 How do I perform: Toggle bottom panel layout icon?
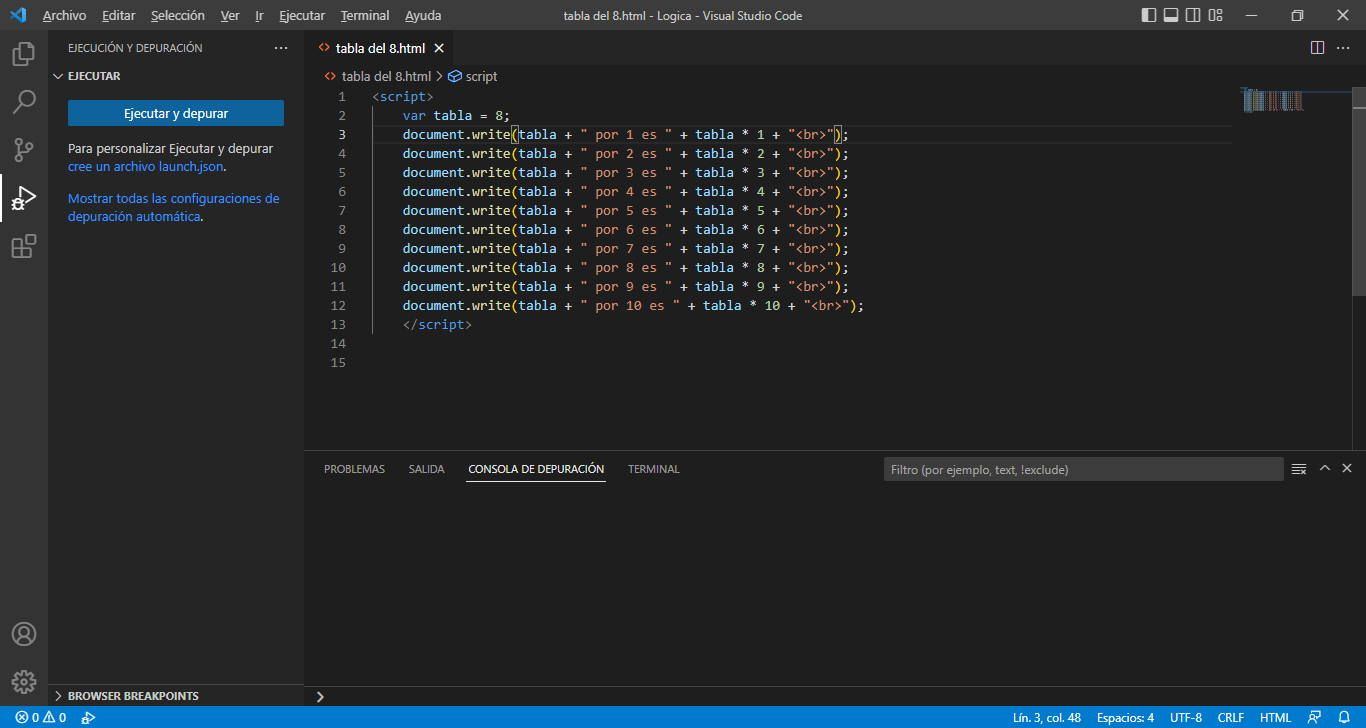[1171, 16]
